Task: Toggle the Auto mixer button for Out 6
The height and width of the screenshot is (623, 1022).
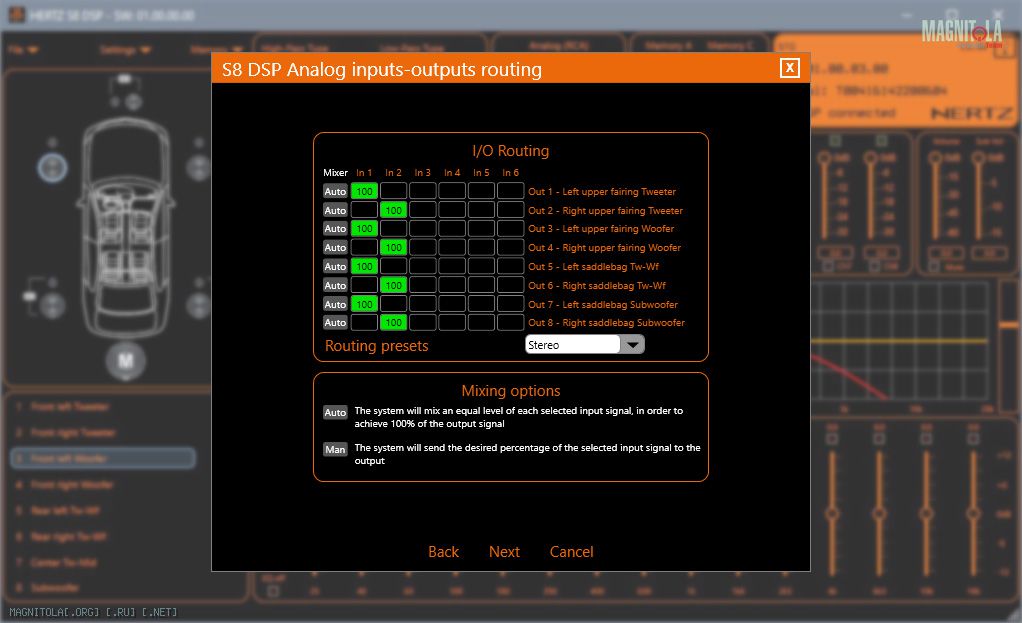Action: click(335, 285)
